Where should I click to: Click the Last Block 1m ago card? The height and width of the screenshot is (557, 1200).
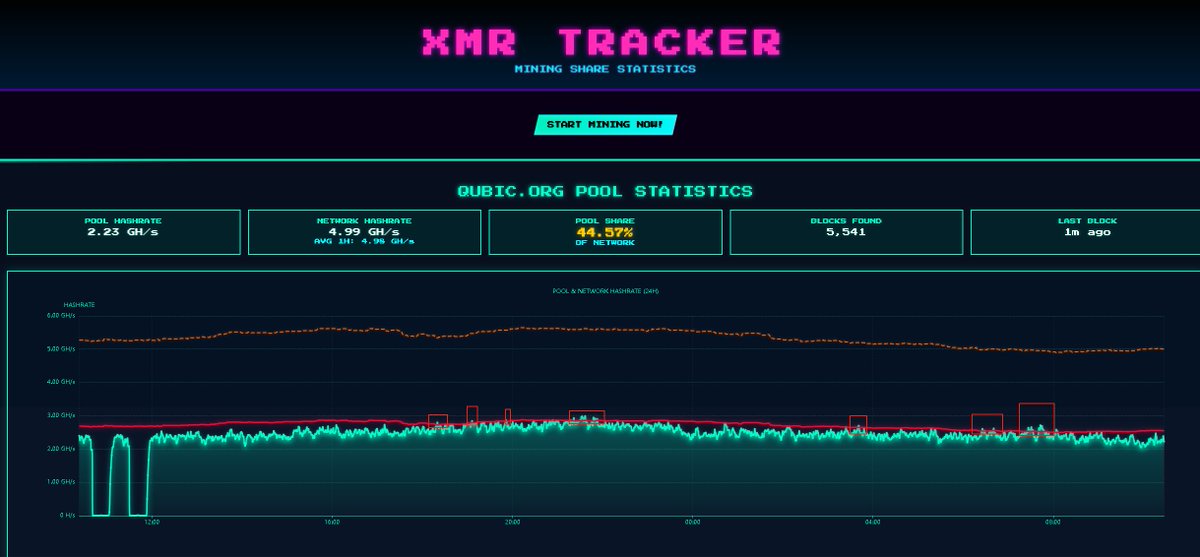pyautogui.click(x=1087, y=232)
